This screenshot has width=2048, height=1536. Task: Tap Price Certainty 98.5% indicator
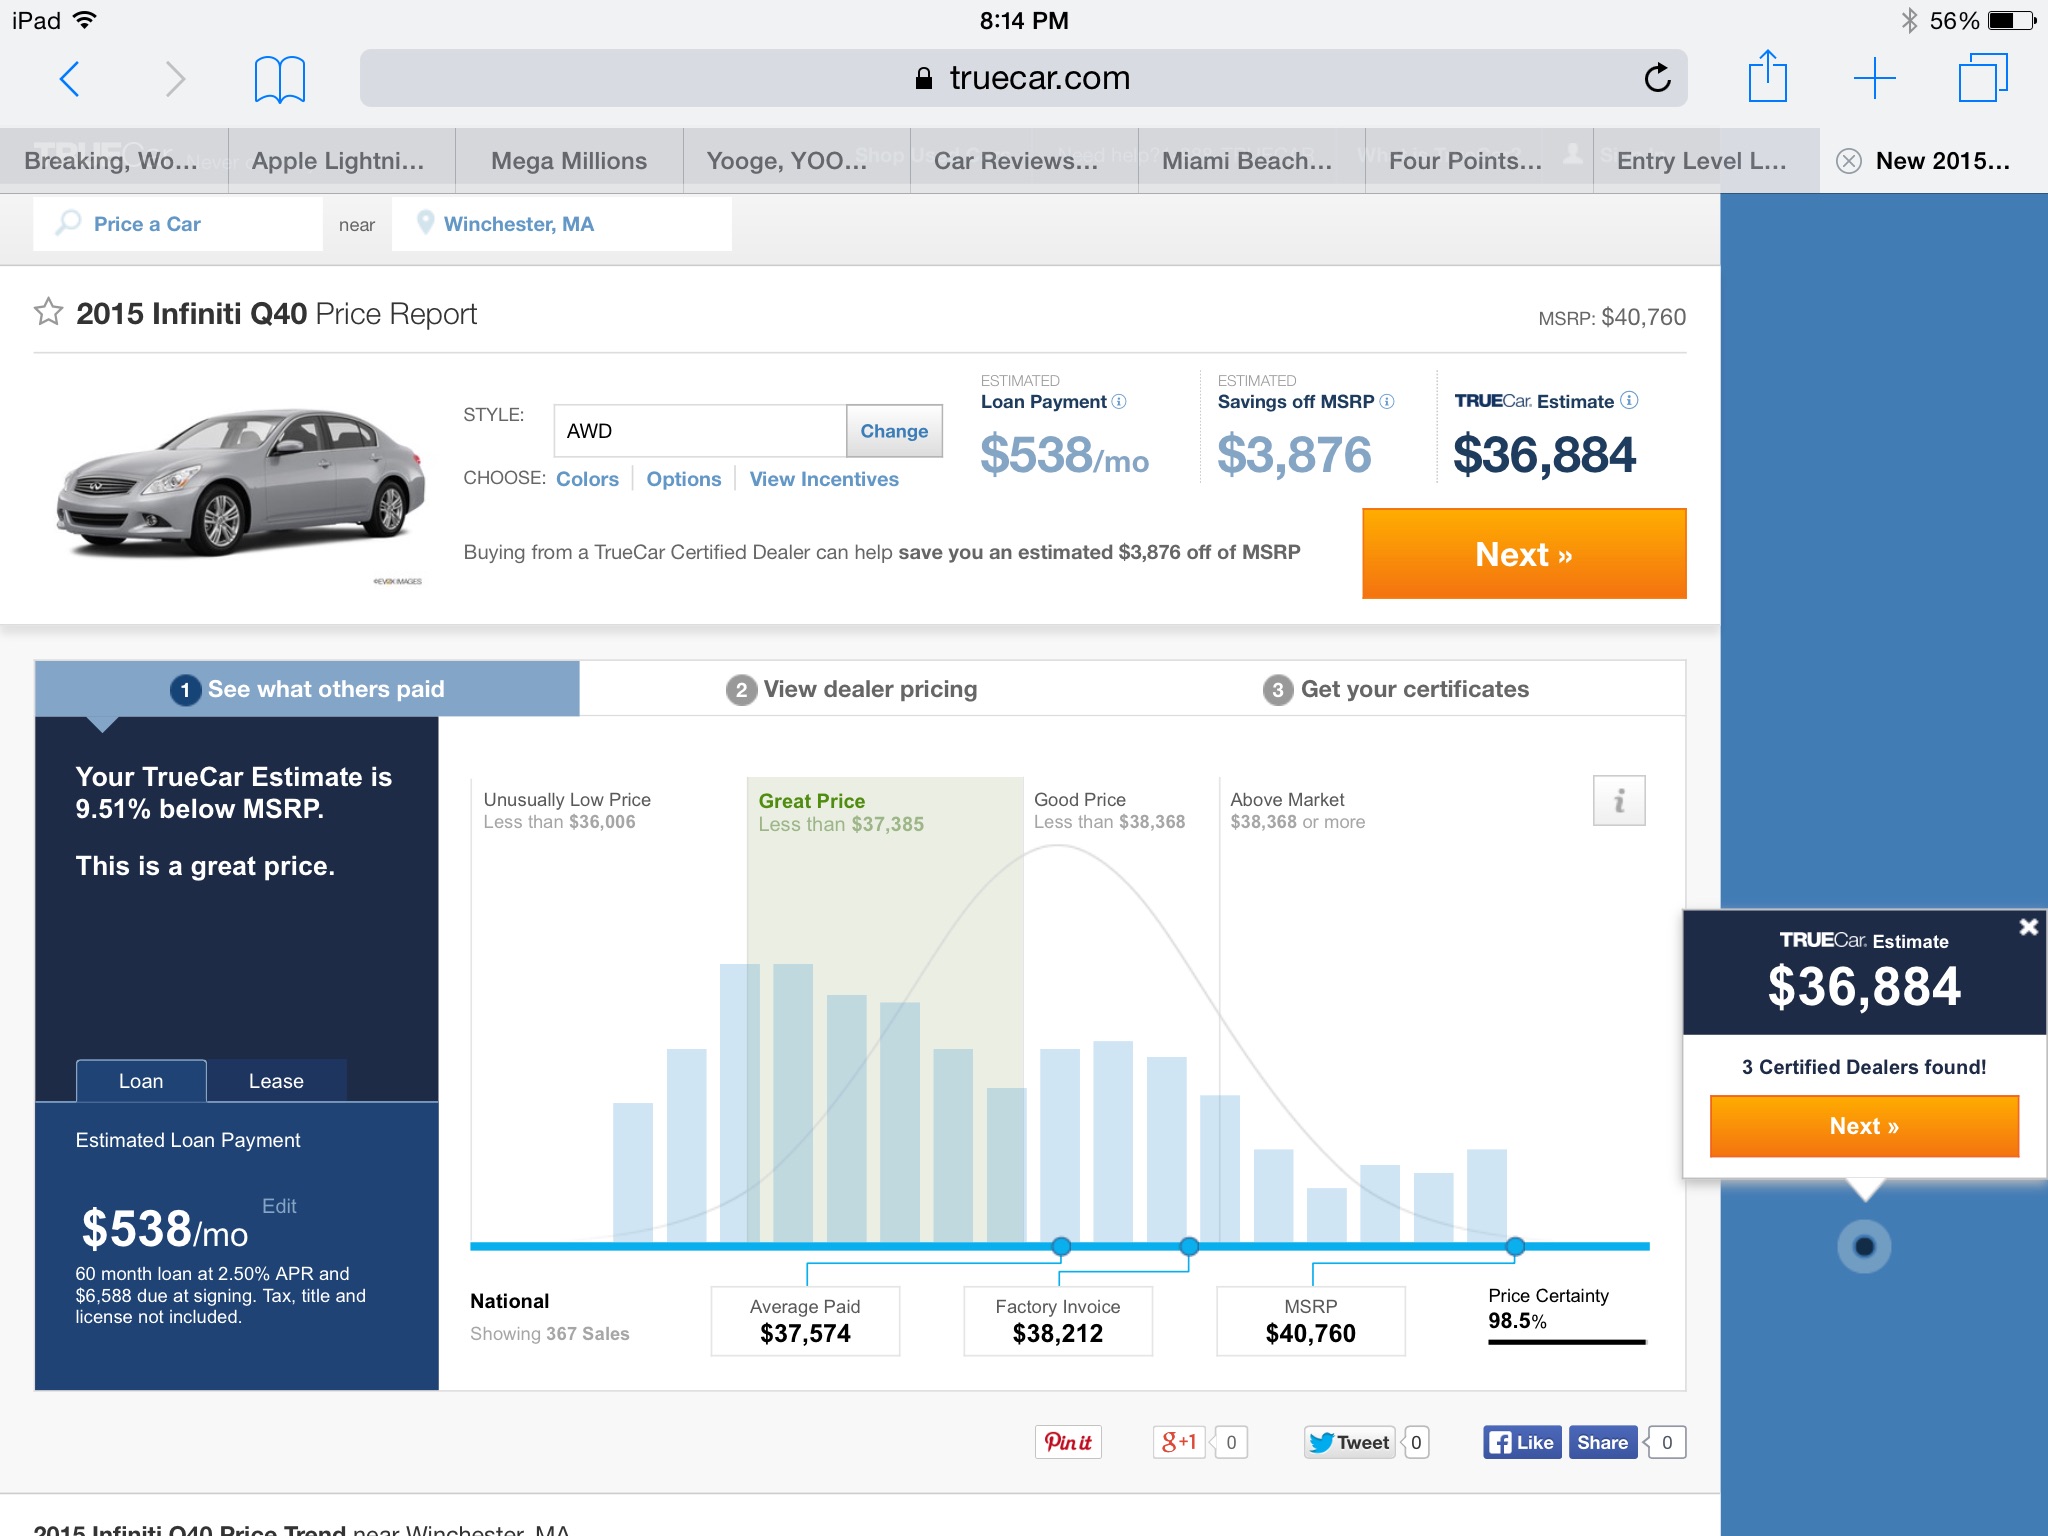(1566, 1314)
